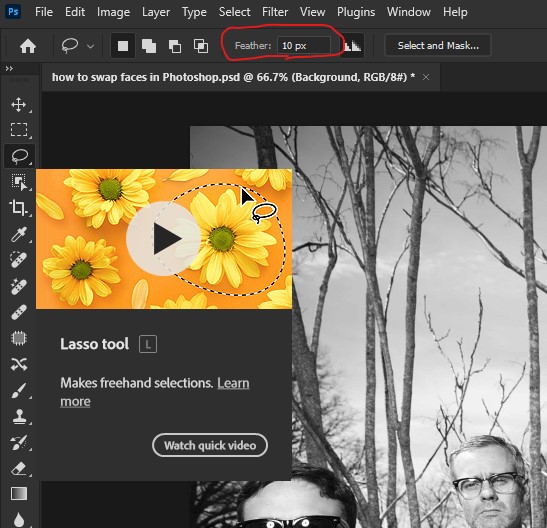Select the Lasso tool in toolbar
The image size is (547, 528).
20,156
